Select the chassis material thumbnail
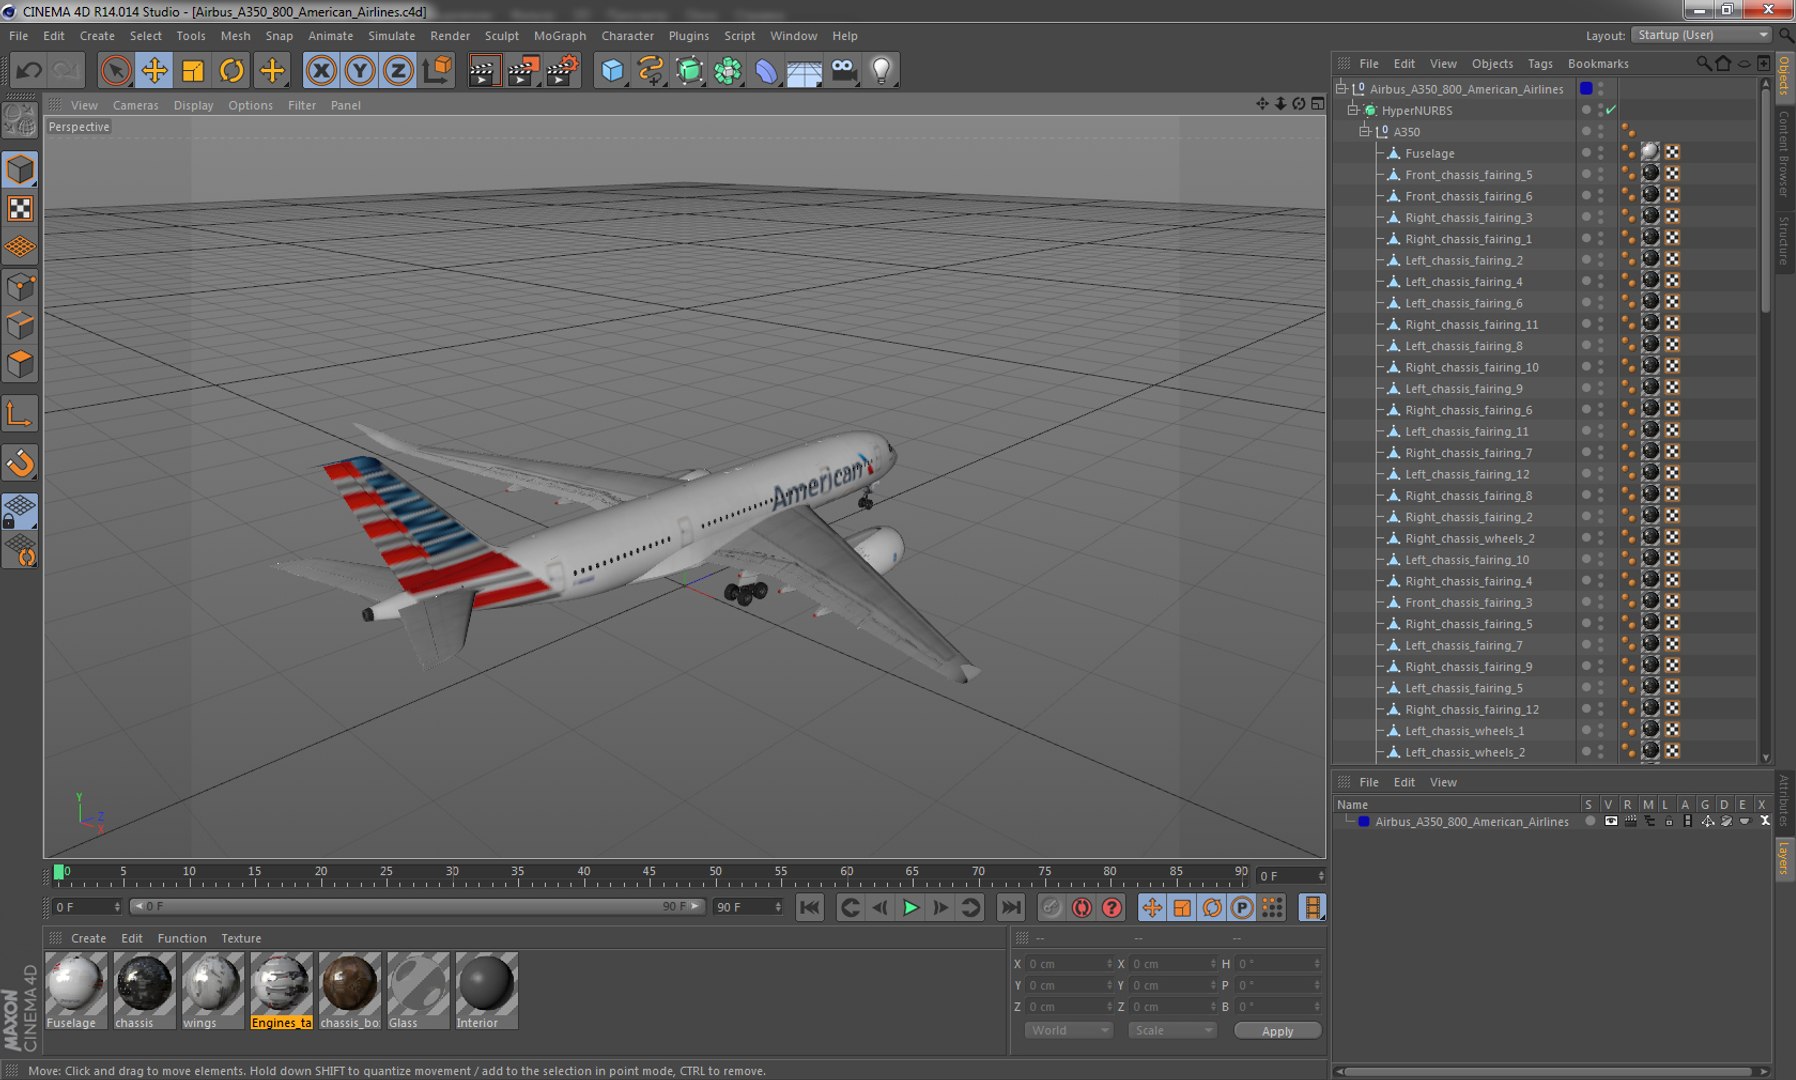Screen dimensions: 1796x1080 (144, 990)
